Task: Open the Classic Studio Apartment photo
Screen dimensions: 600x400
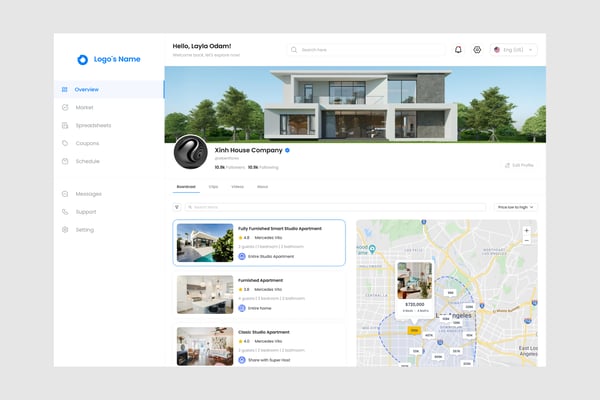Action: click(x=205, y=346)
